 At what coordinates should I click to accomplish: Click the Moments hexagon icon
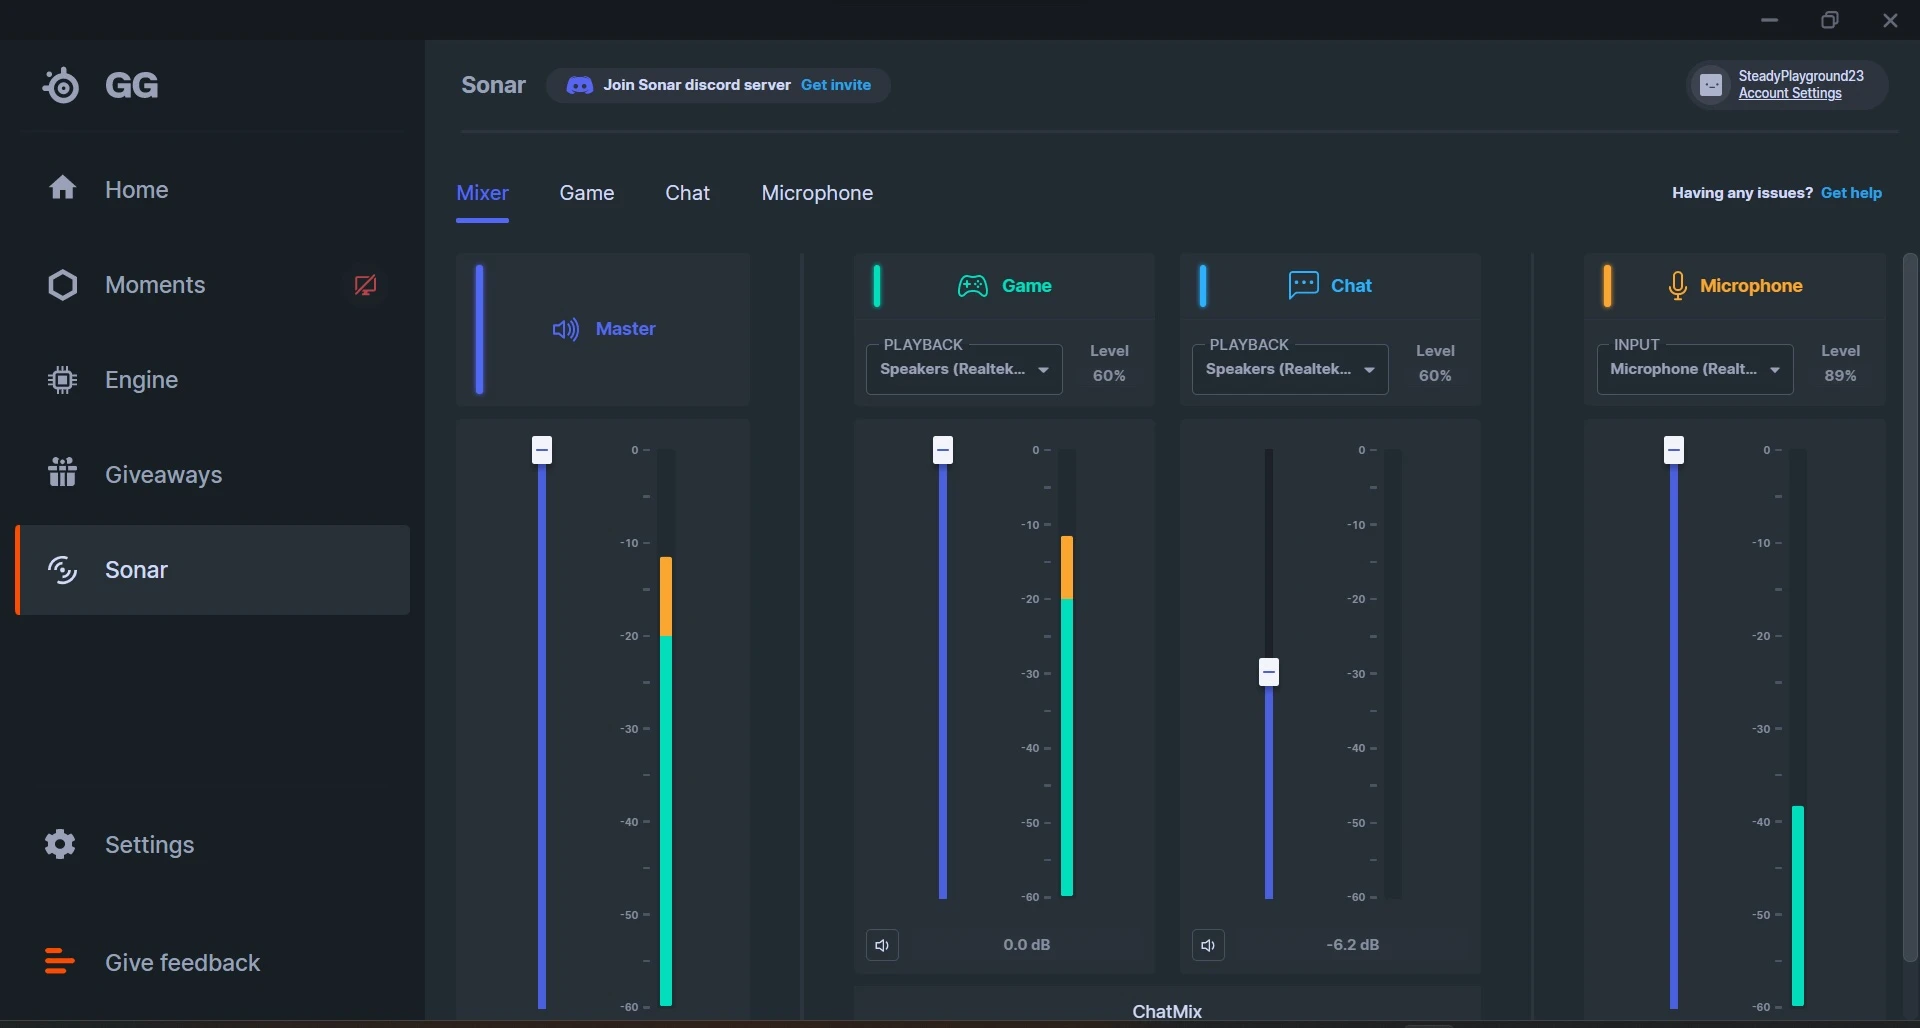click(x=63, y=285)
